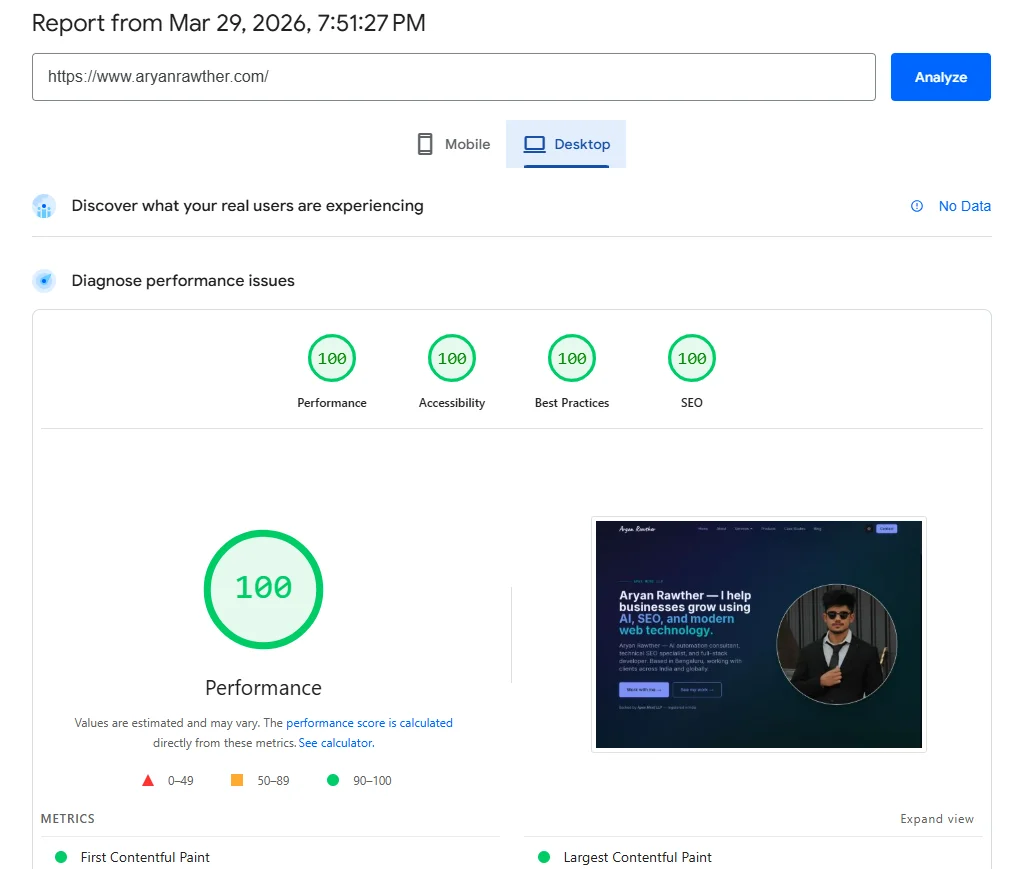This screenshot has width=1018, height=869.
Task: Click the monitor icon on the Desktop tab
Action: [x=536, y=144]
